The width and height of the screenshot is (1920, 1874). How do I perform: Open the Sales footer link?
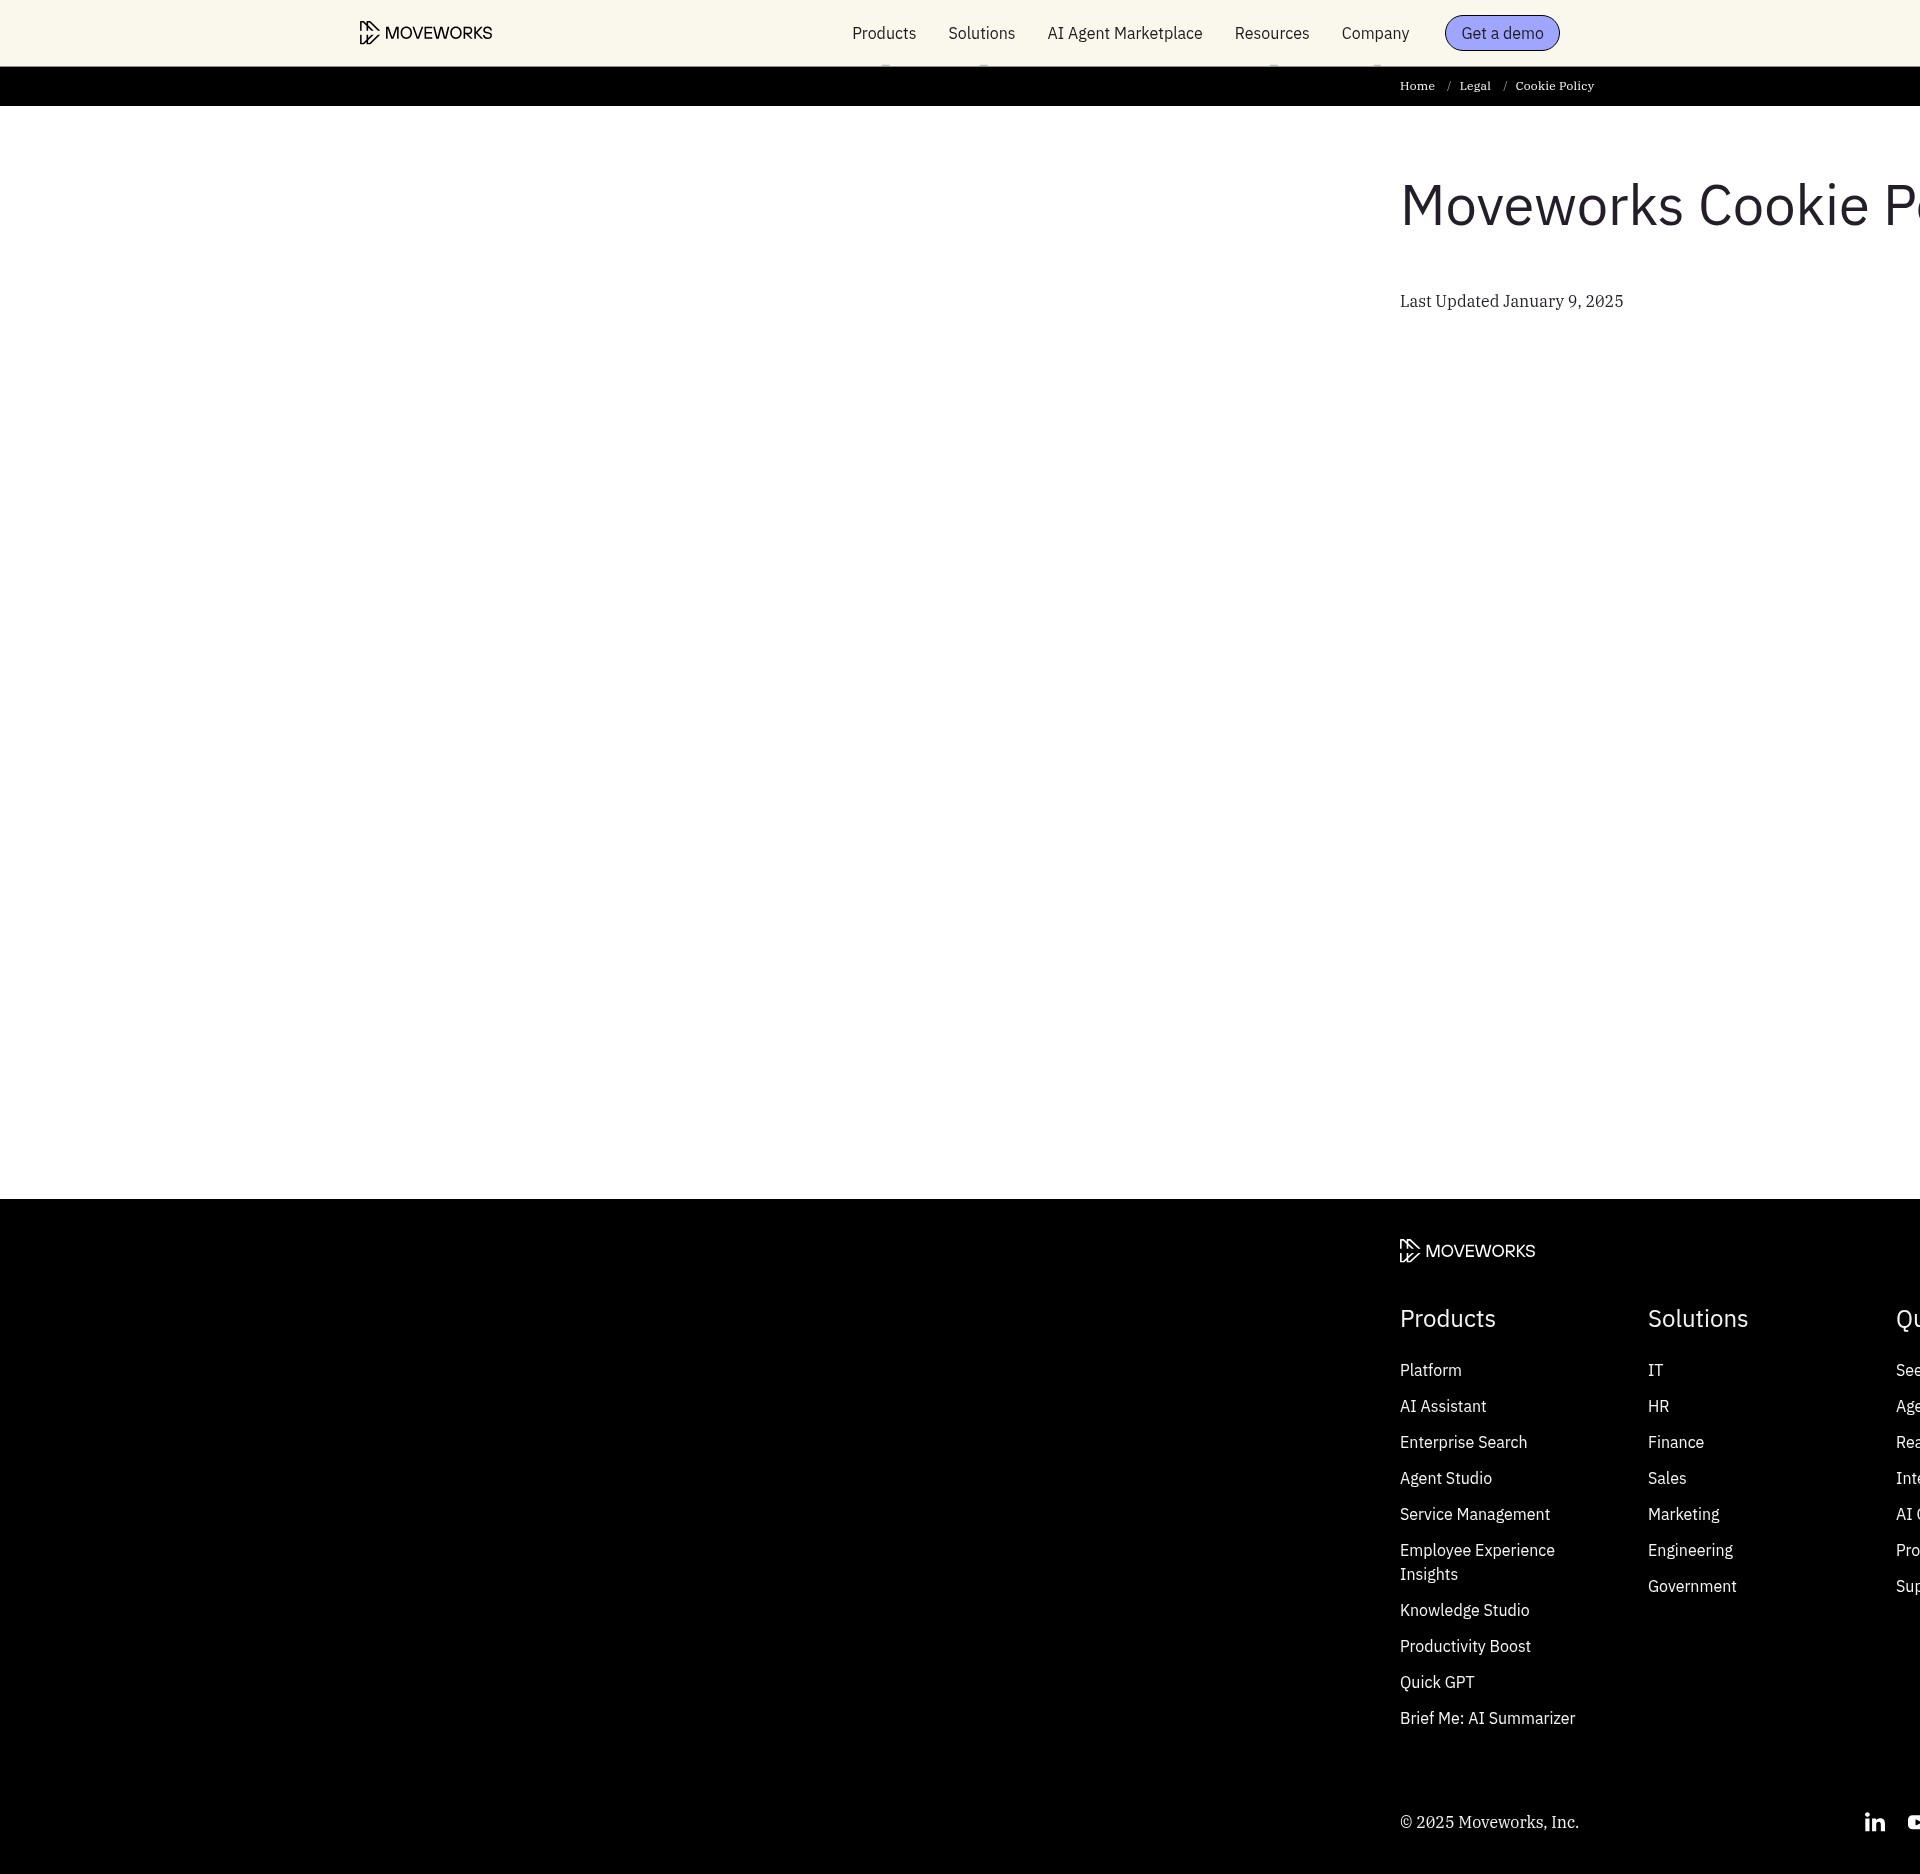1667,1478
